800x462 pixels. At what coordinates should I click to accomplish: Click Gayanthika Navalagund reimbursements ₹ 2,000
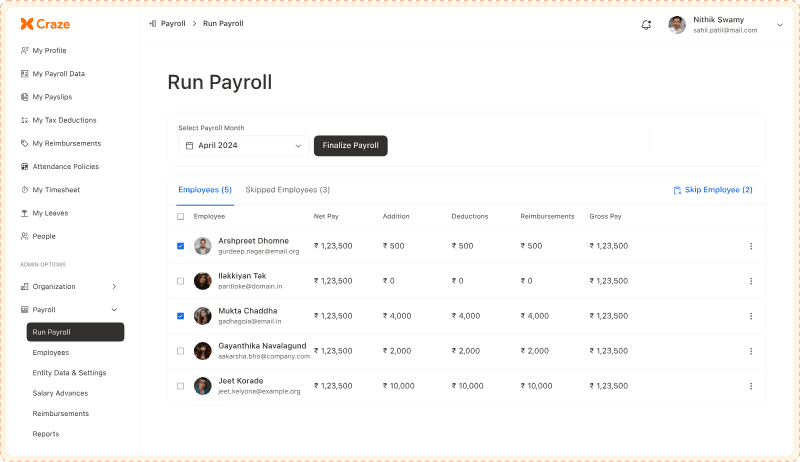535,351
